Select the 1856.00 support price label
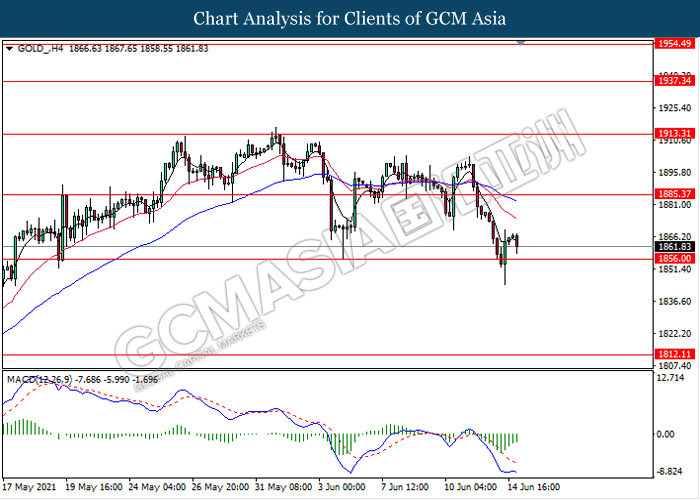Image resolution: width=700 pixels, height=500 pixels. coord(675,258)
